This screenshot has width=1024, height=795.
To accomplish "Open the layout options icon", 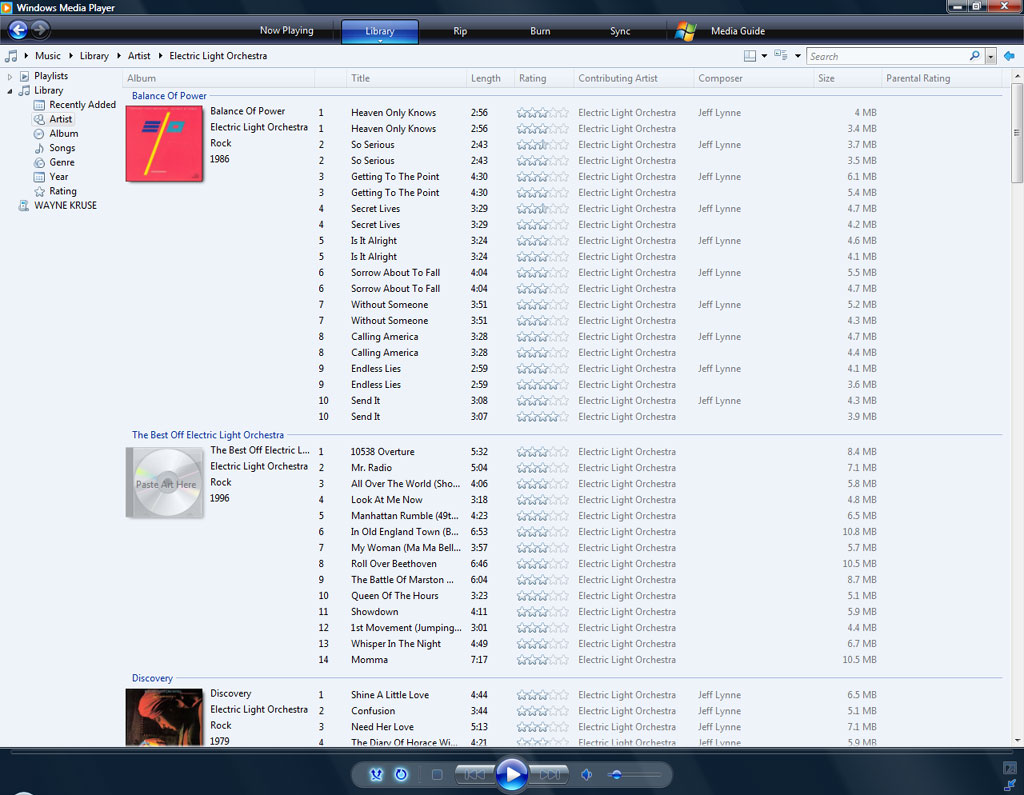I will coord(750,56).
